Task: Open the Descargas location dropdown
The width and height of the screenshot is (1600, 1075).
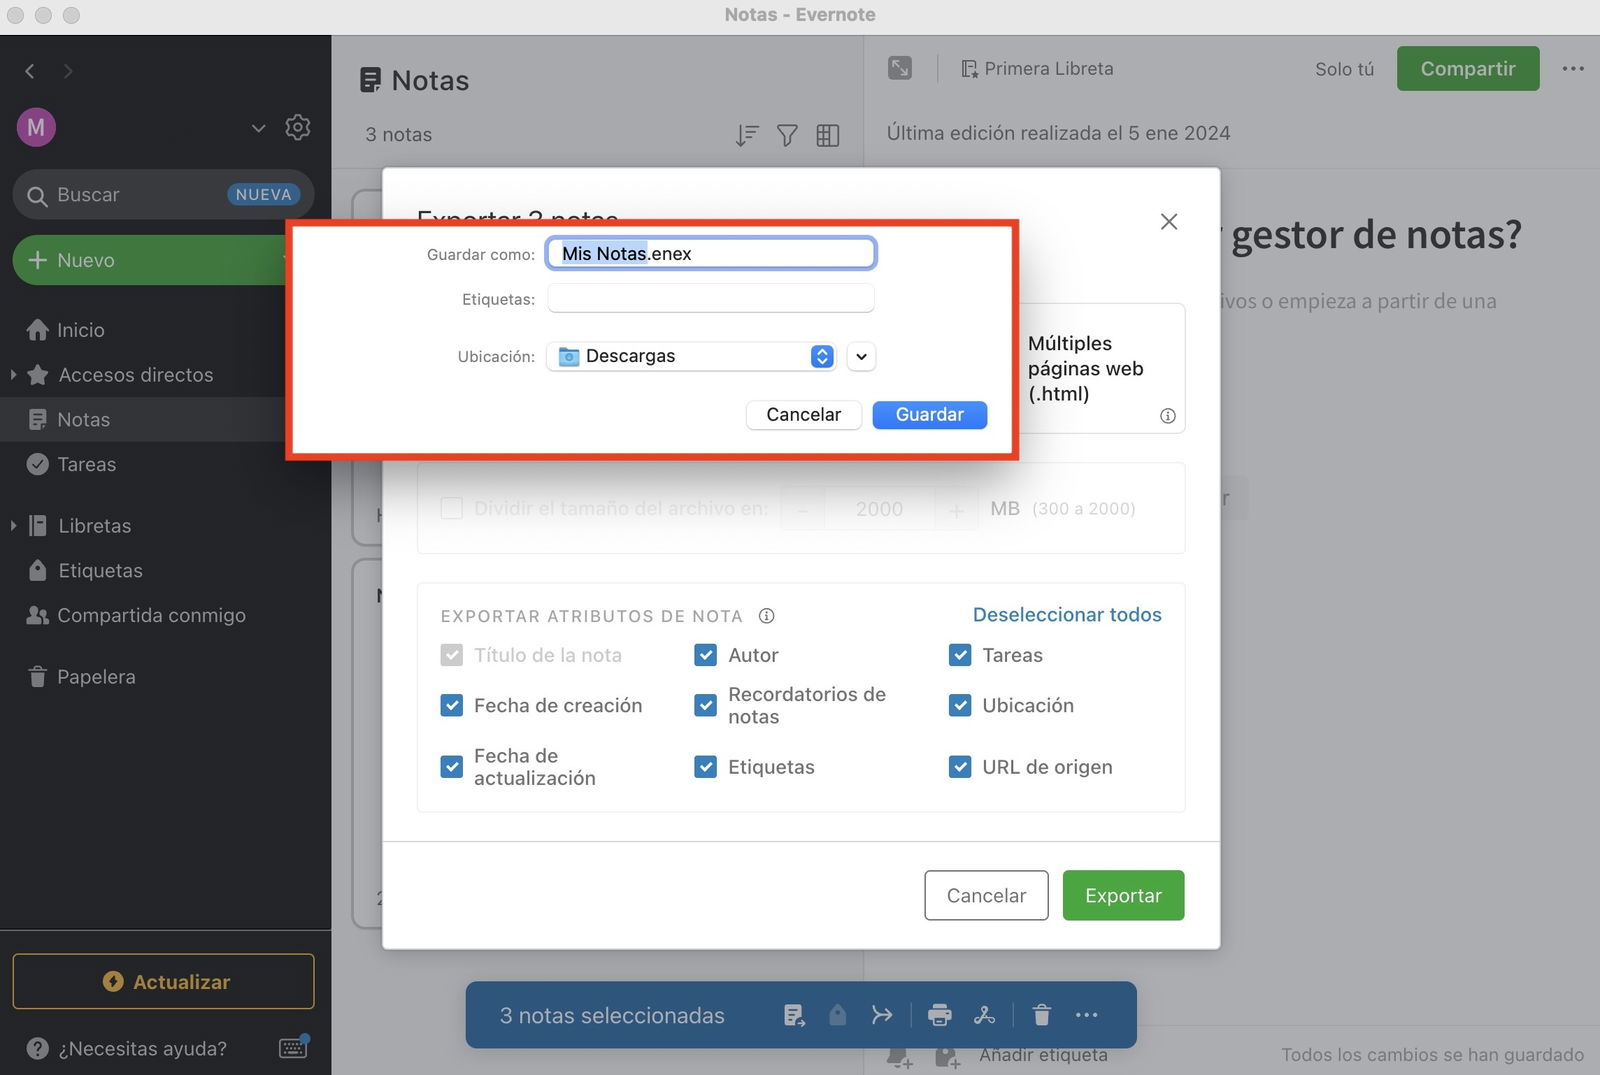Action: (x=691, y=356)
